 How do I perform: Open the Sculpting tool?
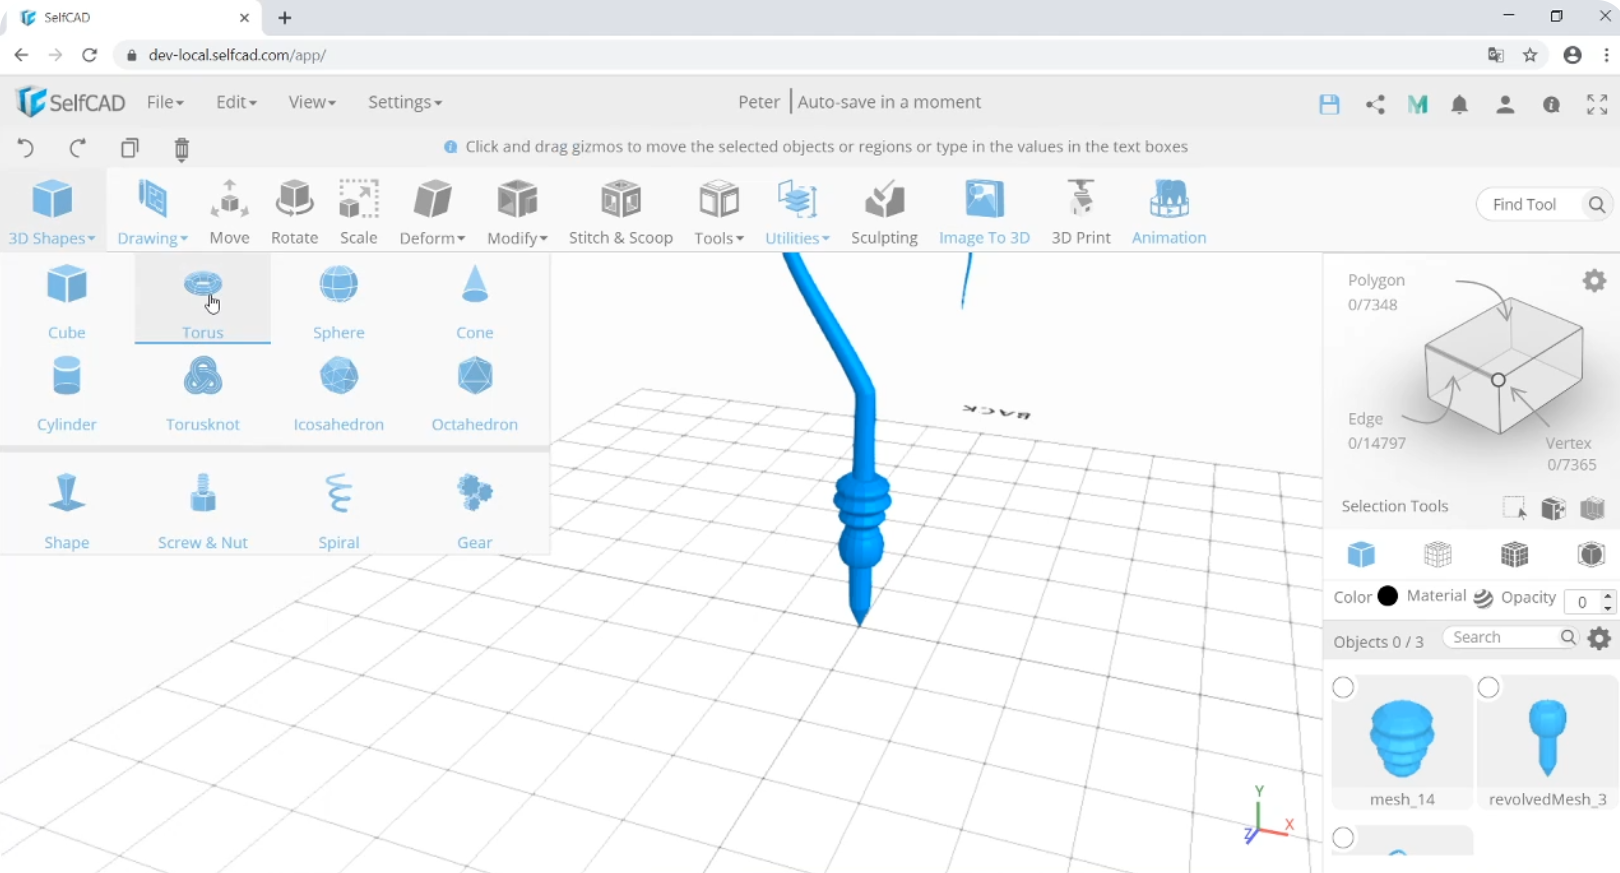[884, 212]
